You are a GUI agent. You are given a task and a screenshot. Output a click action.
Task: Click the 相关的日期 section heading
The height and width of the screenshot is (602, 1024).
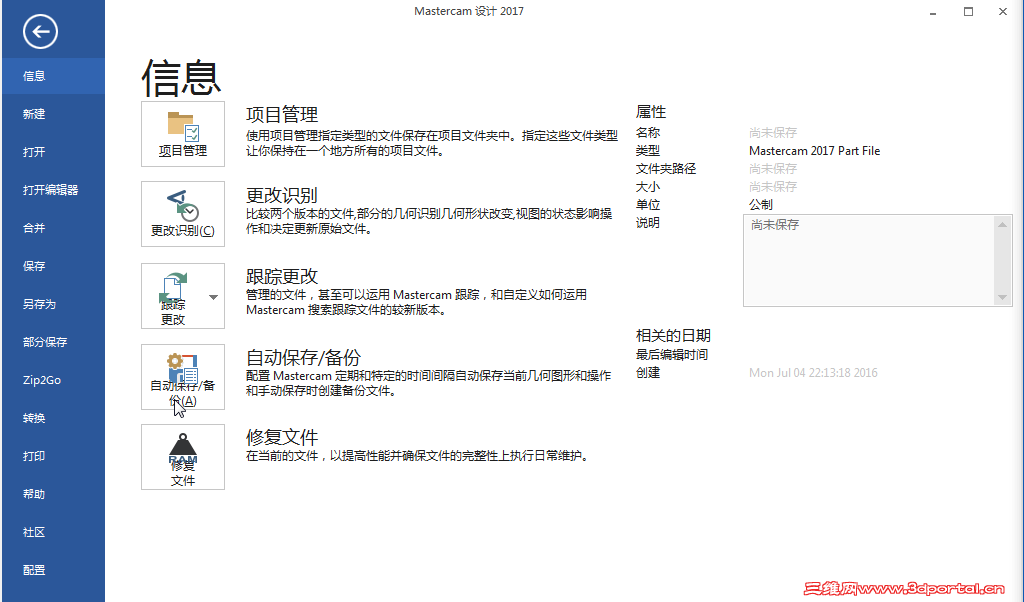[673, 336]
